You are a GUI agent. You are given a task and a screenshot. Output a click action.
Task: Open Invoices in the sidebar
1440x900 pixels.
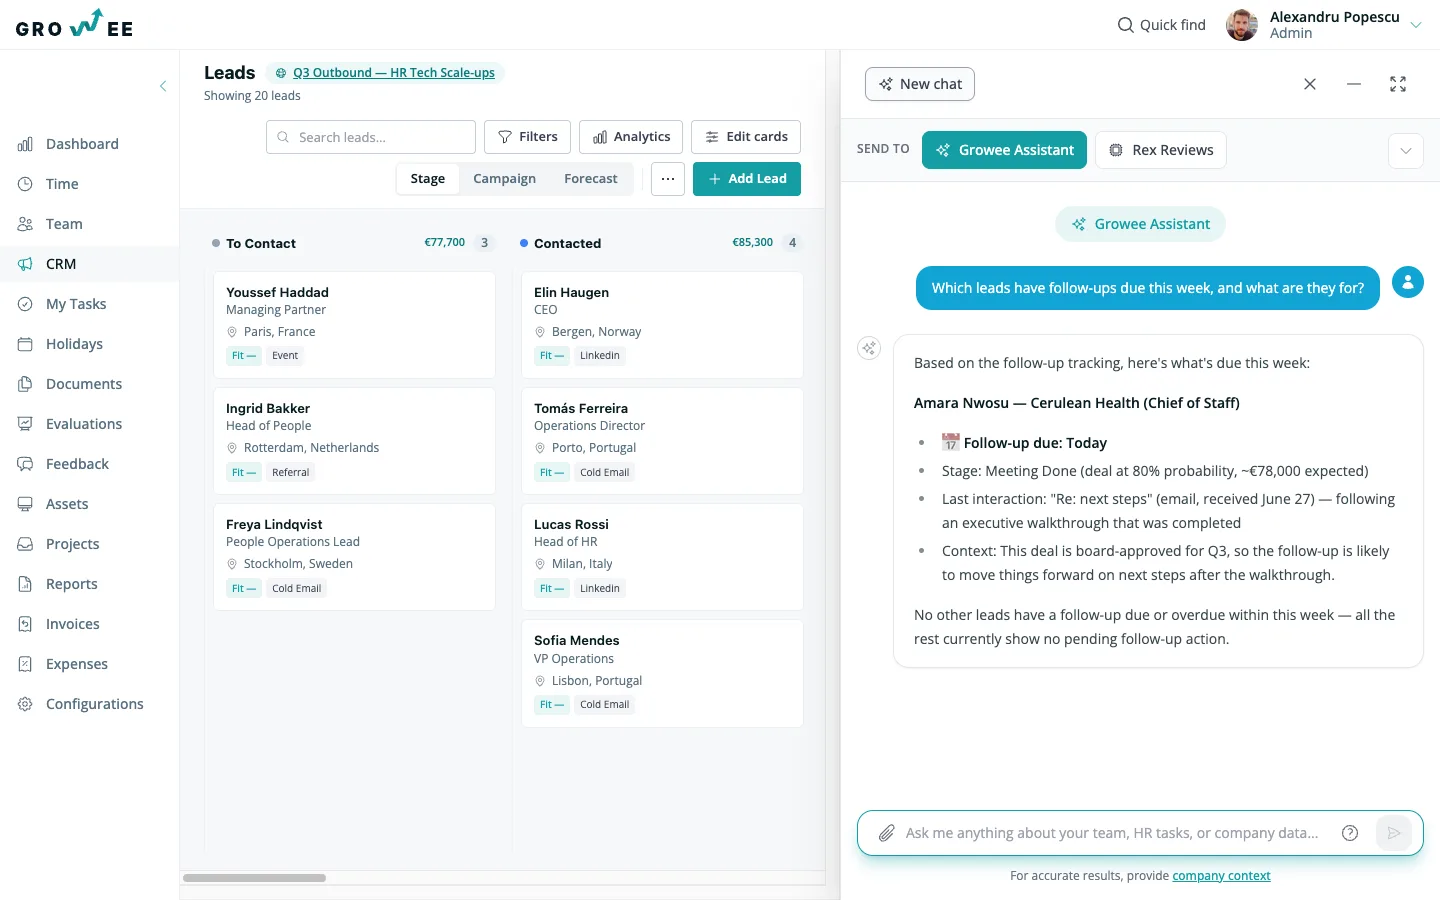[x=72, y=624]
